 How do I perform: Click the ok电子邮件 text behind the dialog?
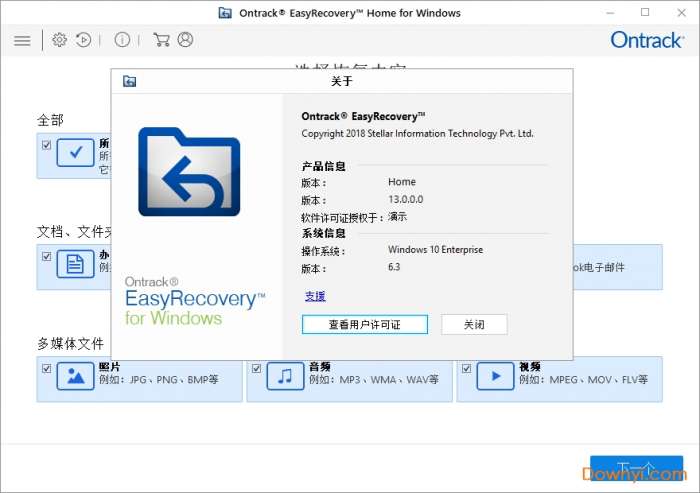pyautogui.click(x=599, y=267)
